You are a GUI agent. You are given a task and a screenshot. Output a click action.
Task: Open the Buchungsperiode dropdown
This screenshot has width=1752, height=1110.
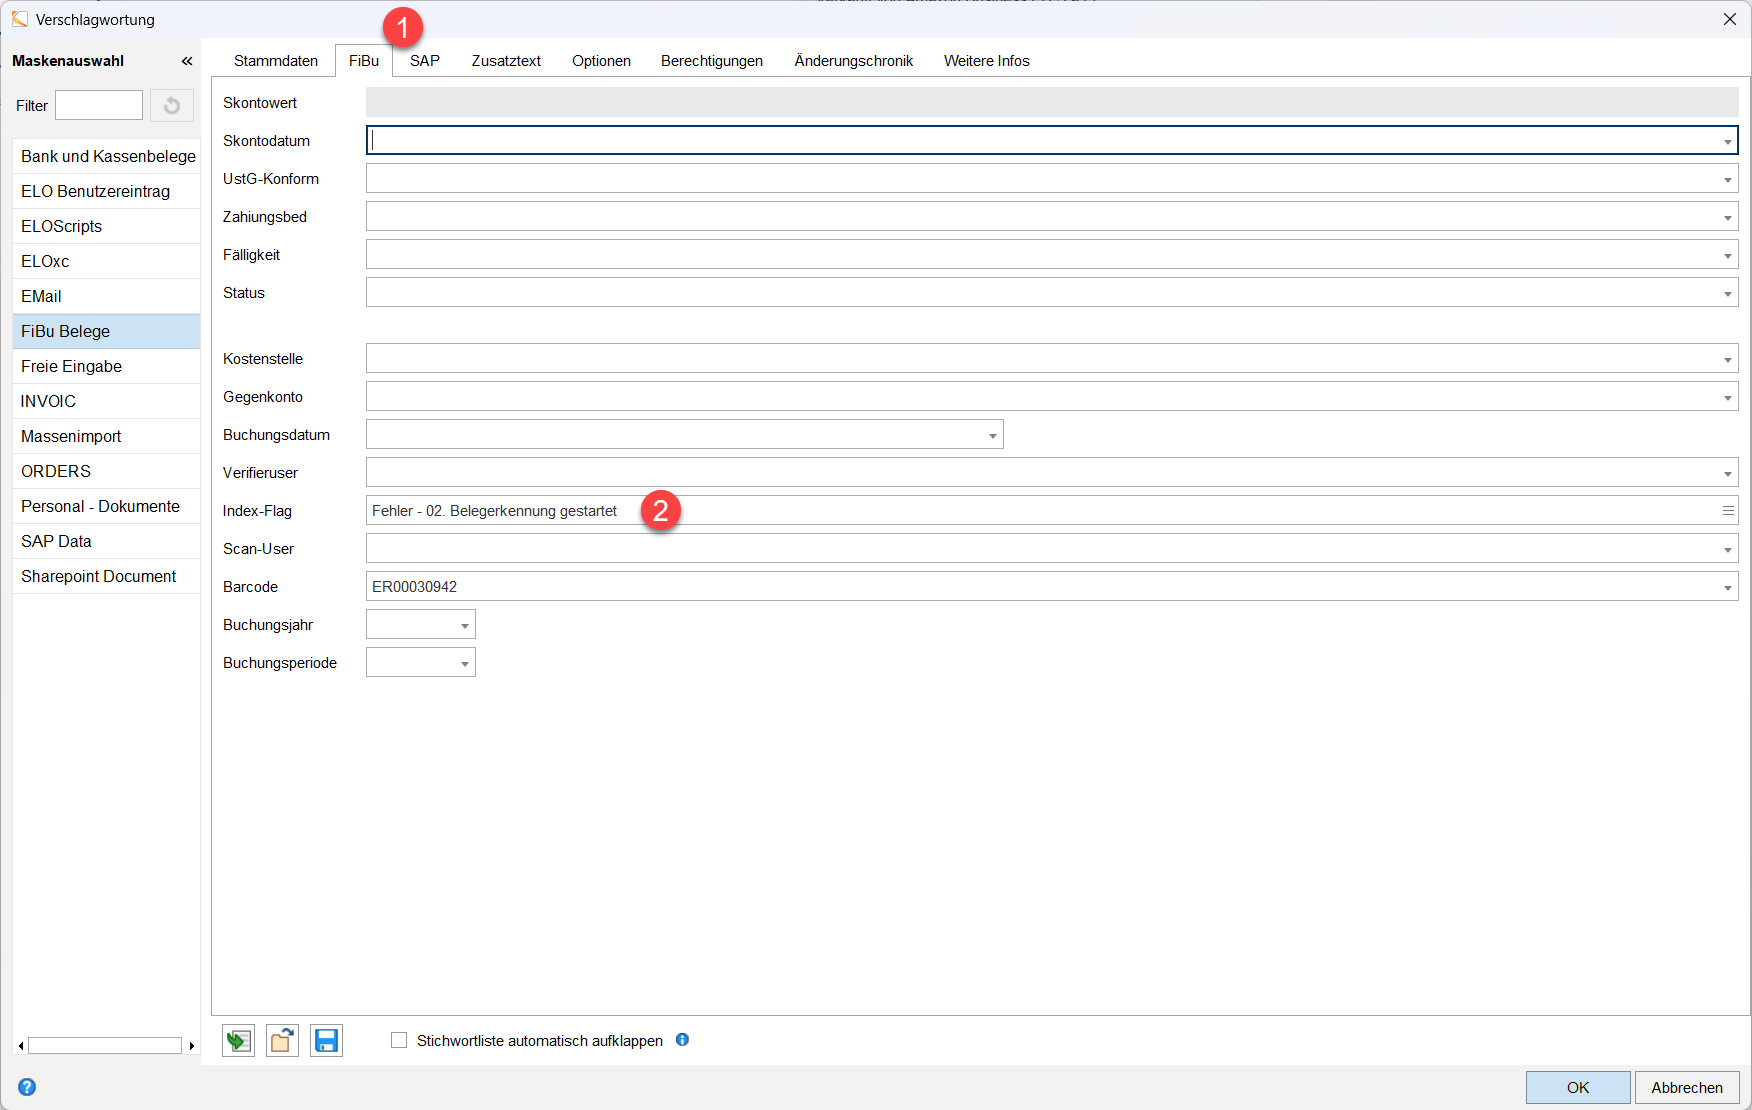tap(464, 663)
